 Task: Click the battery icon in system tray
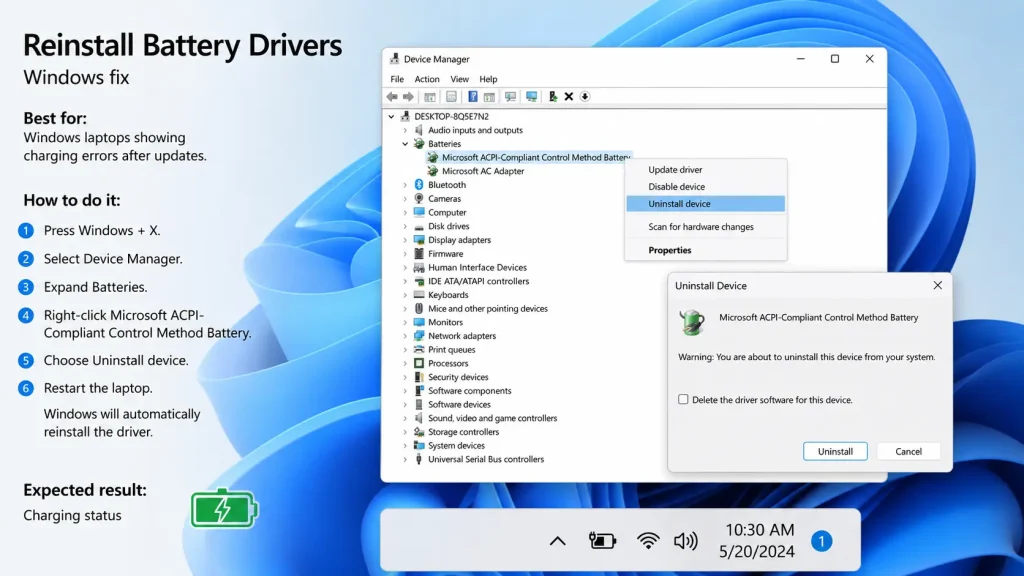click(602, 541)
